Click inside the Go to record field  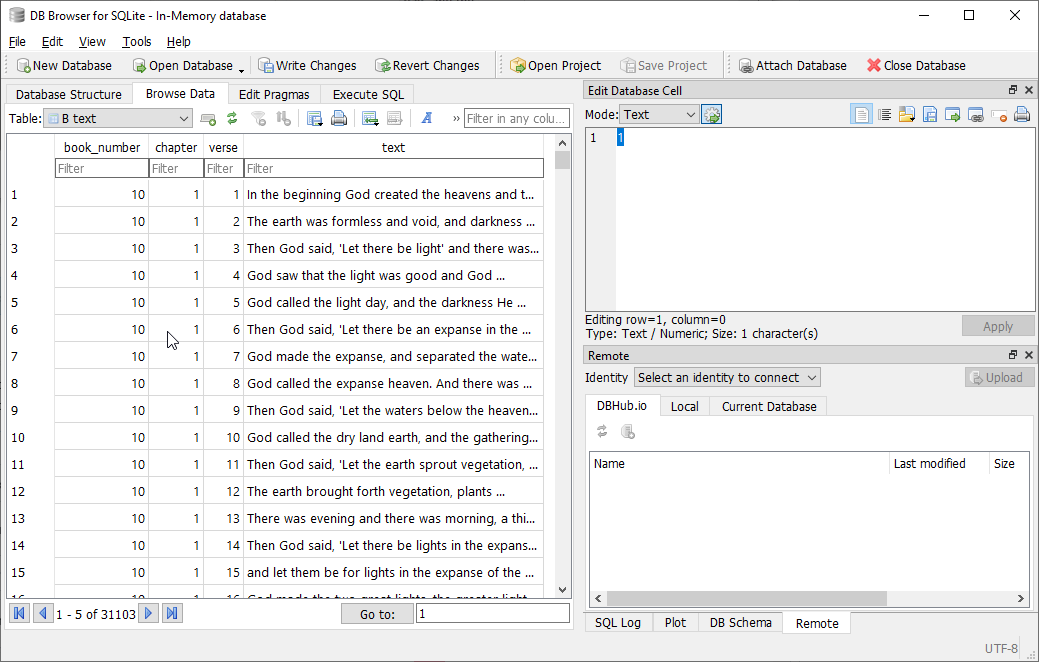(x=492, y=613)
